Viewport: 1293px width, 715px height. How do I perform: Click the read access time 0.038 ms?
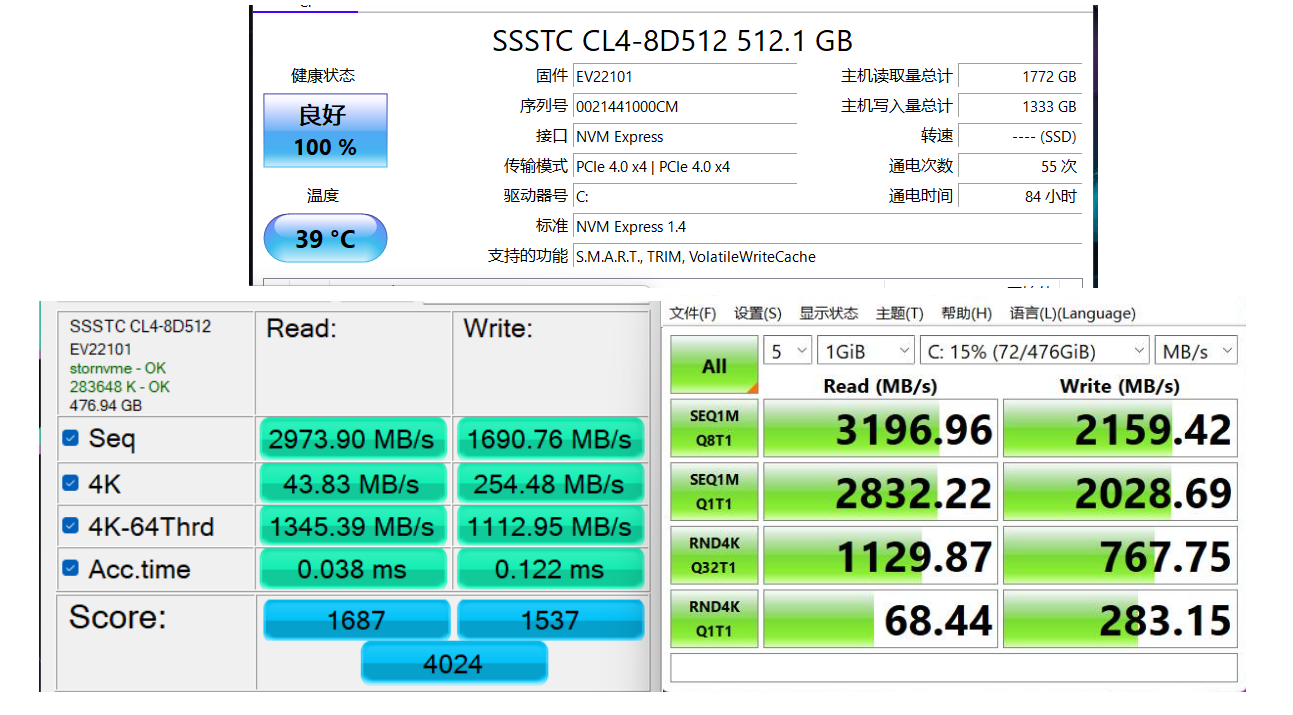click(x=352, y=569)
